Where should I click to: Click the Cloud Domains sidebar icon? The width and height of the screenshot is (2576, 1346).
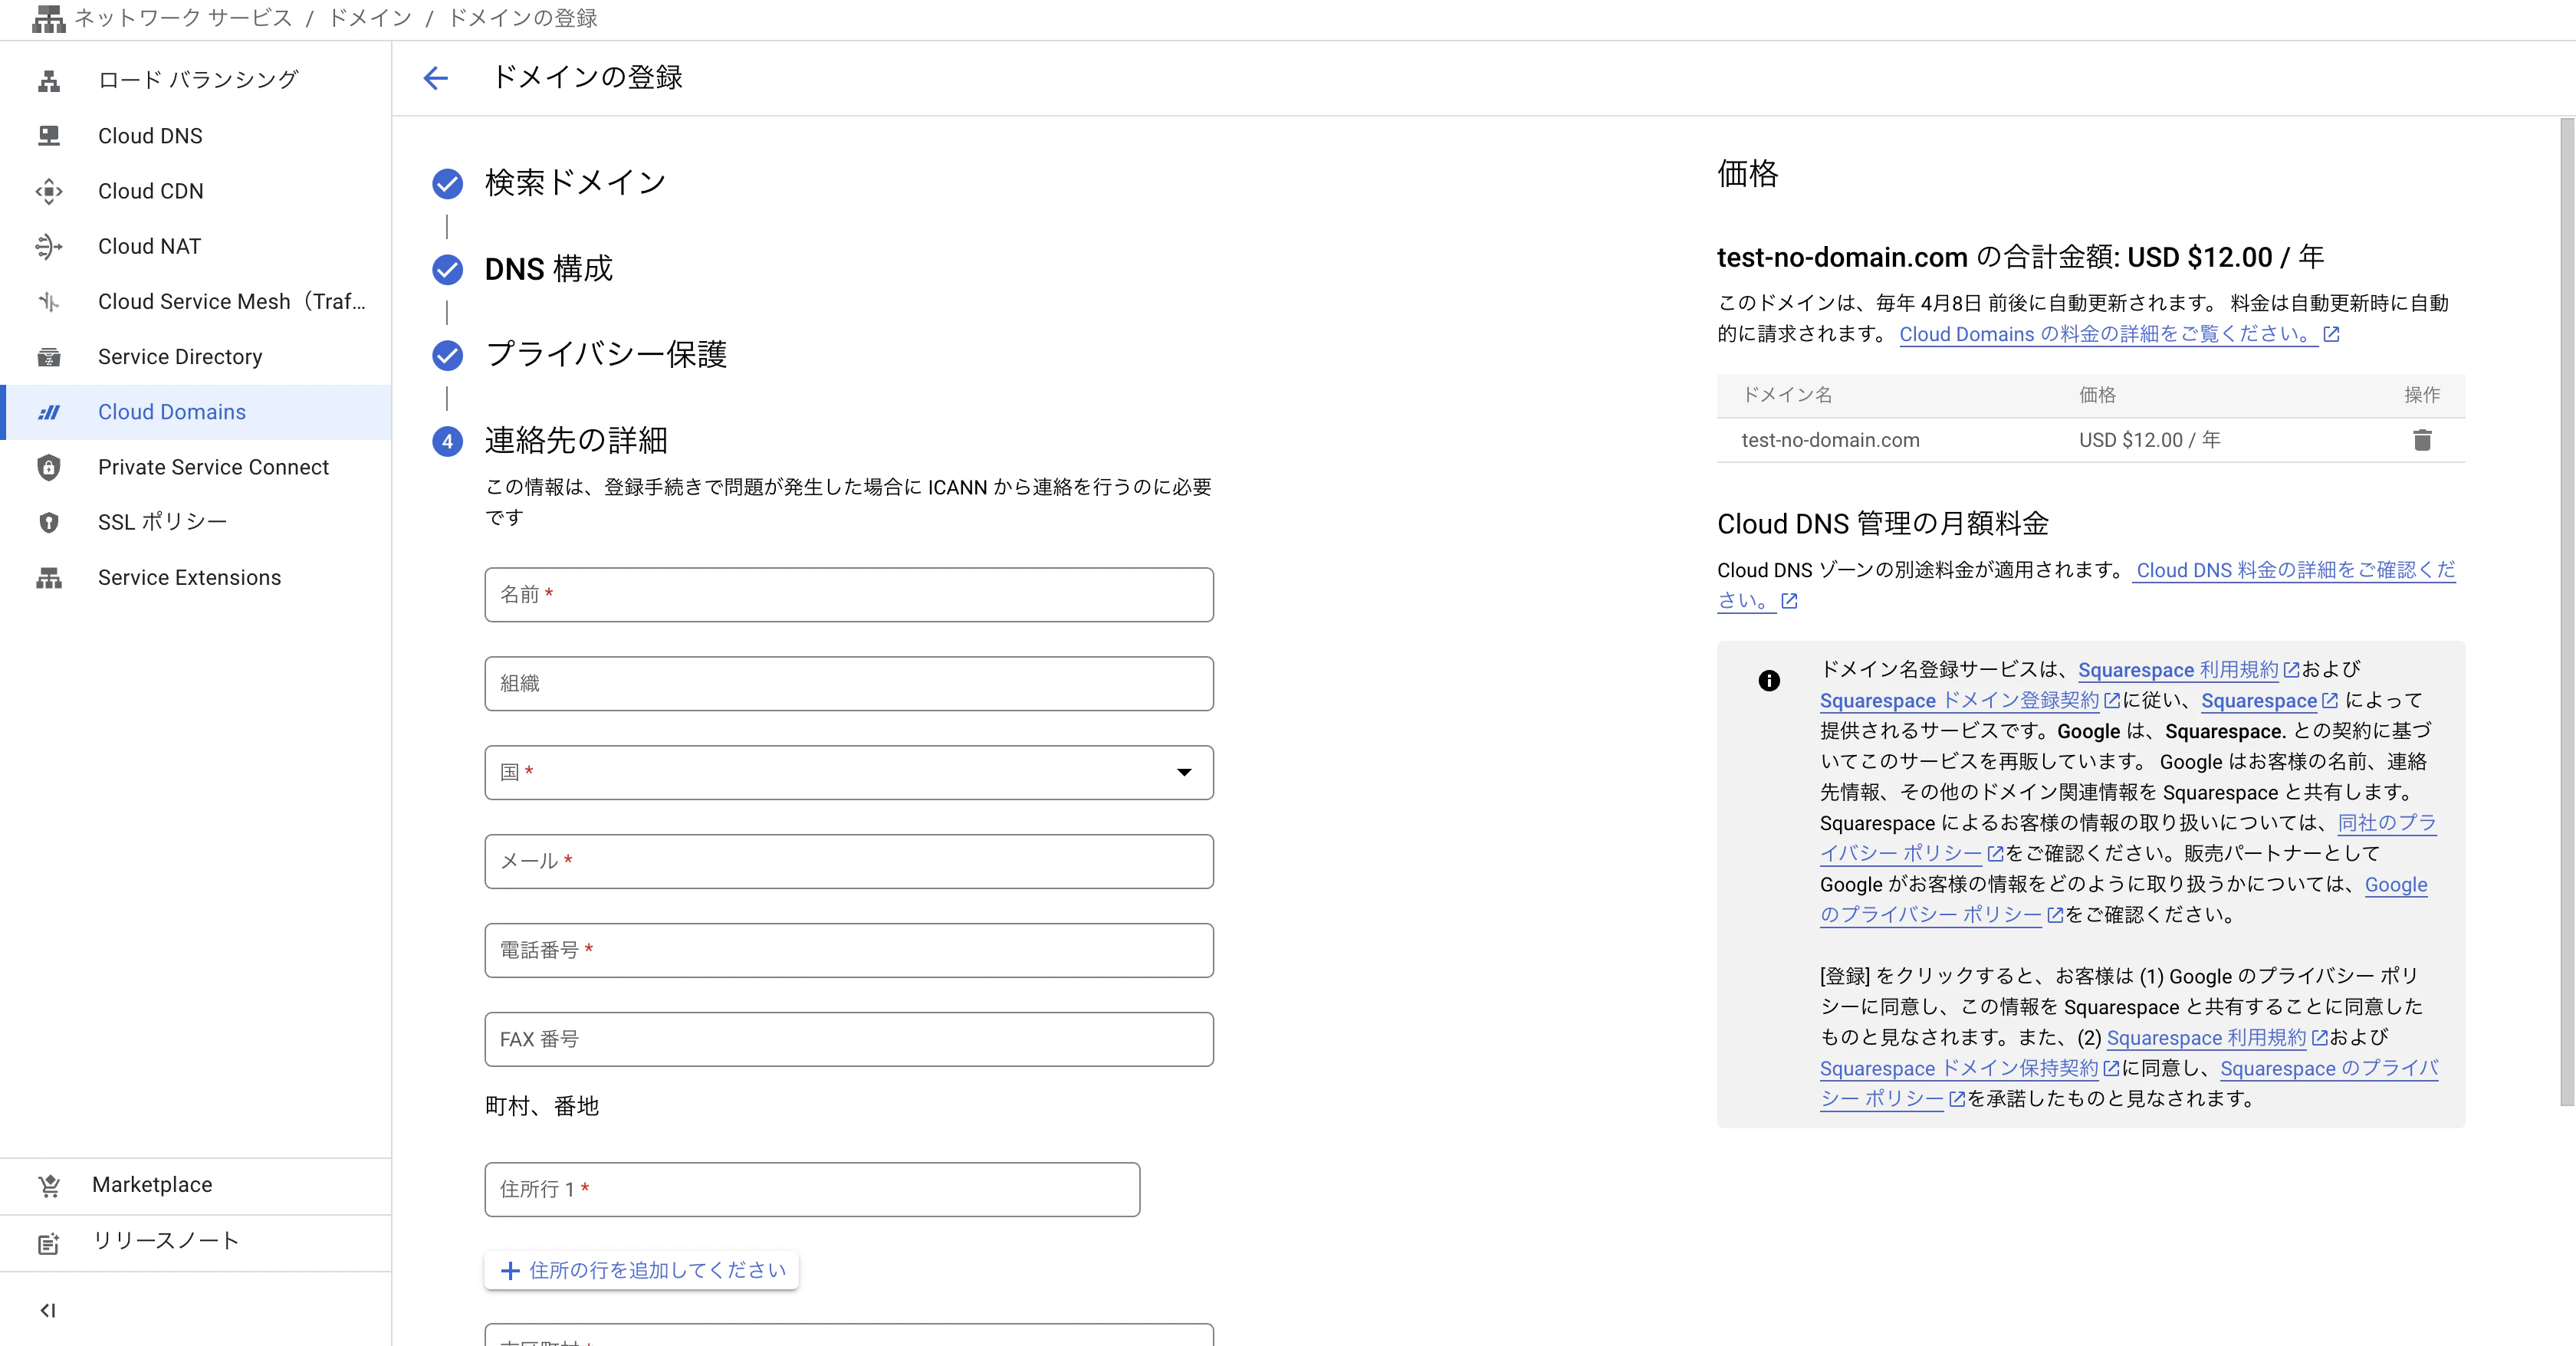(x=49, y=412)
